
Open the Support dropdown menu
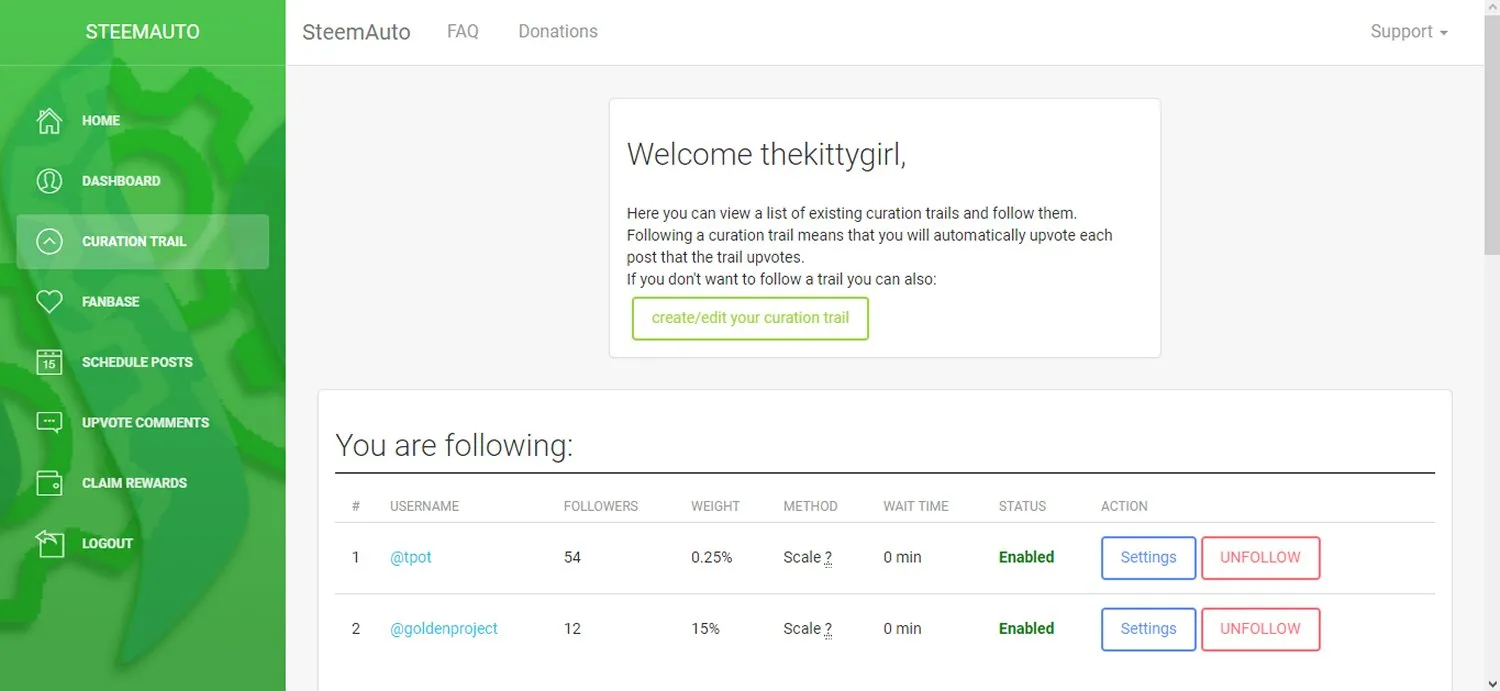(x=1409, y=32)
